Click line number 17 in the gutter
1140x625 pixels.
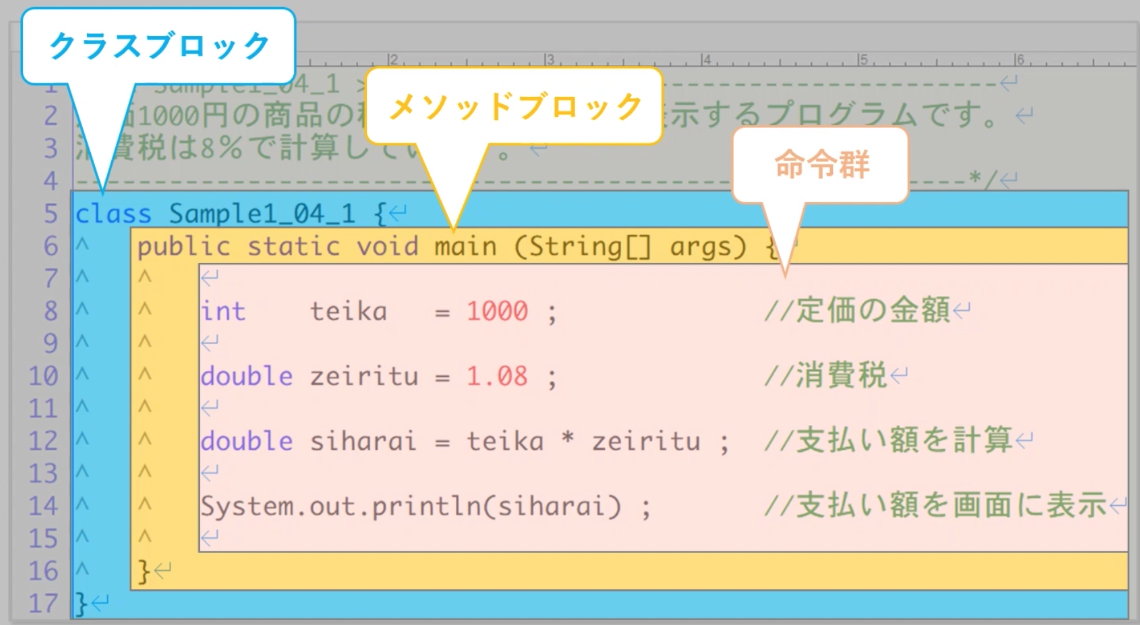point(43,604)
